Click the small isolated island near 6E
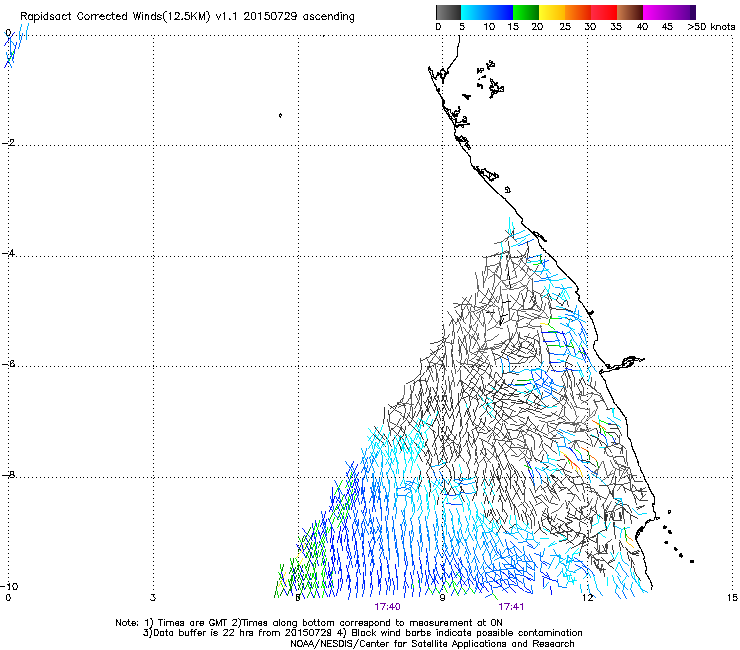740x650 pixels. (280, 115)
